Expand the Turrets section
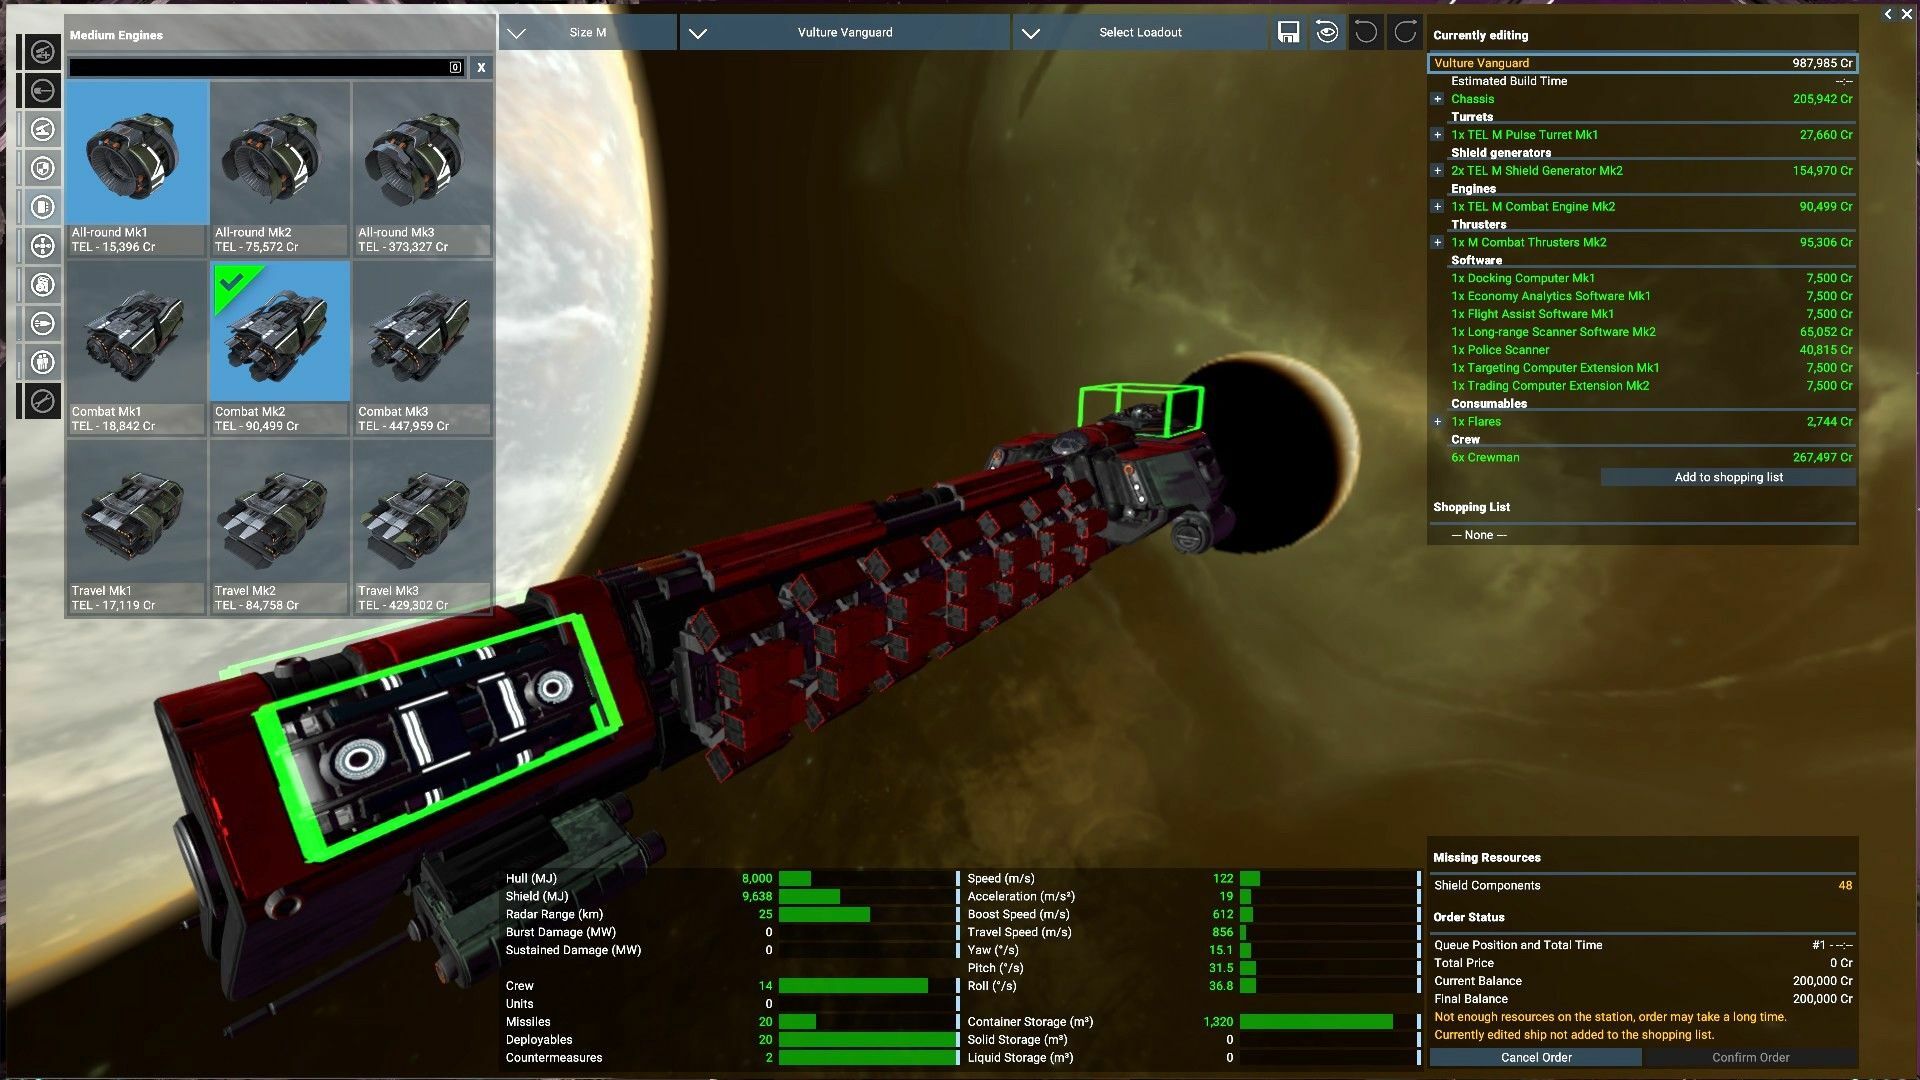1920x1080 pixels. coord(1436,135)
